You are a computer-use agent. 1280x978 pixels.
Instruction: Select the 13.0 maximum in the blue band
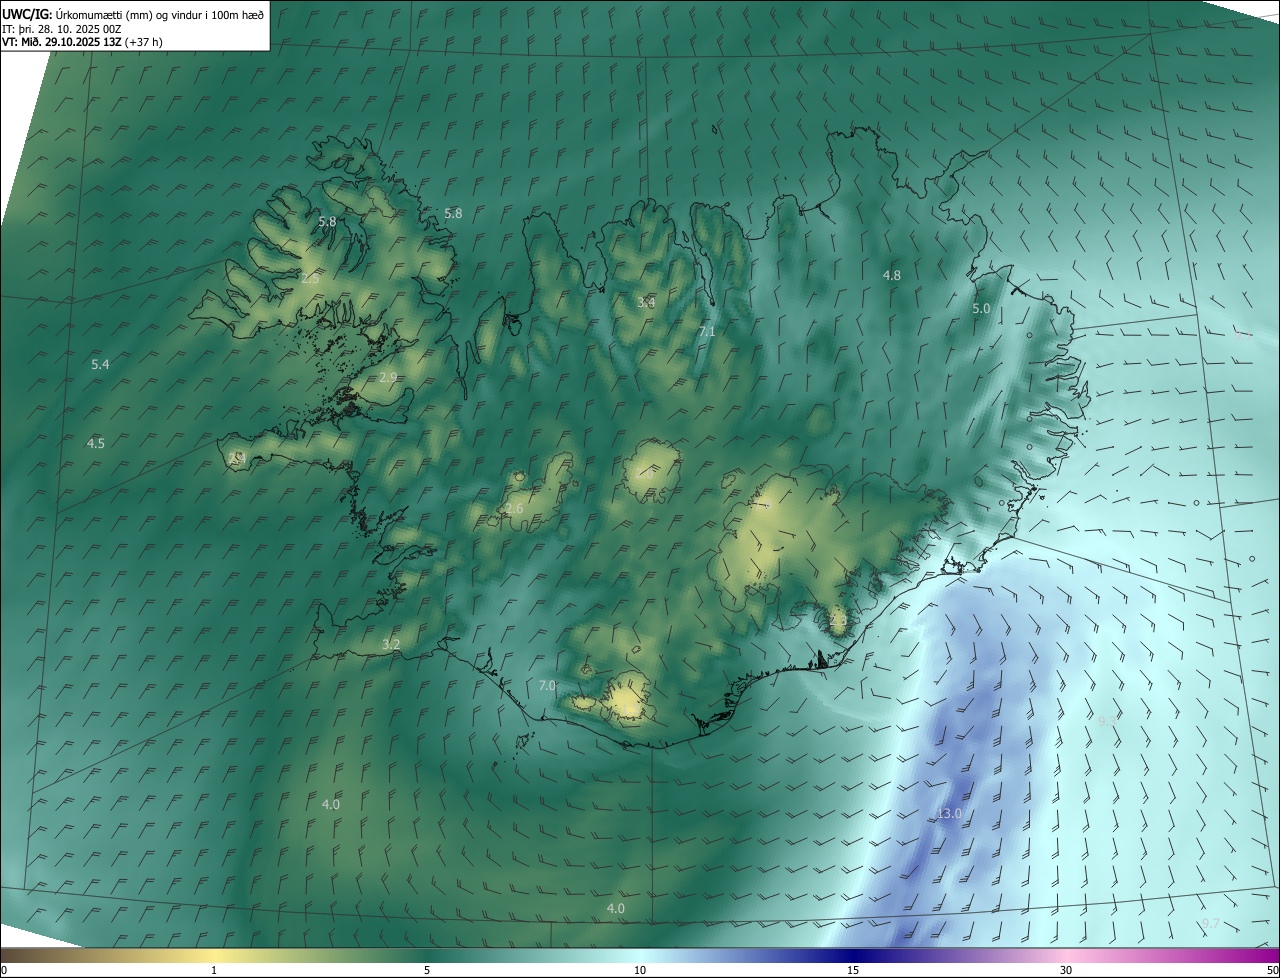click(x=949, y=814)
